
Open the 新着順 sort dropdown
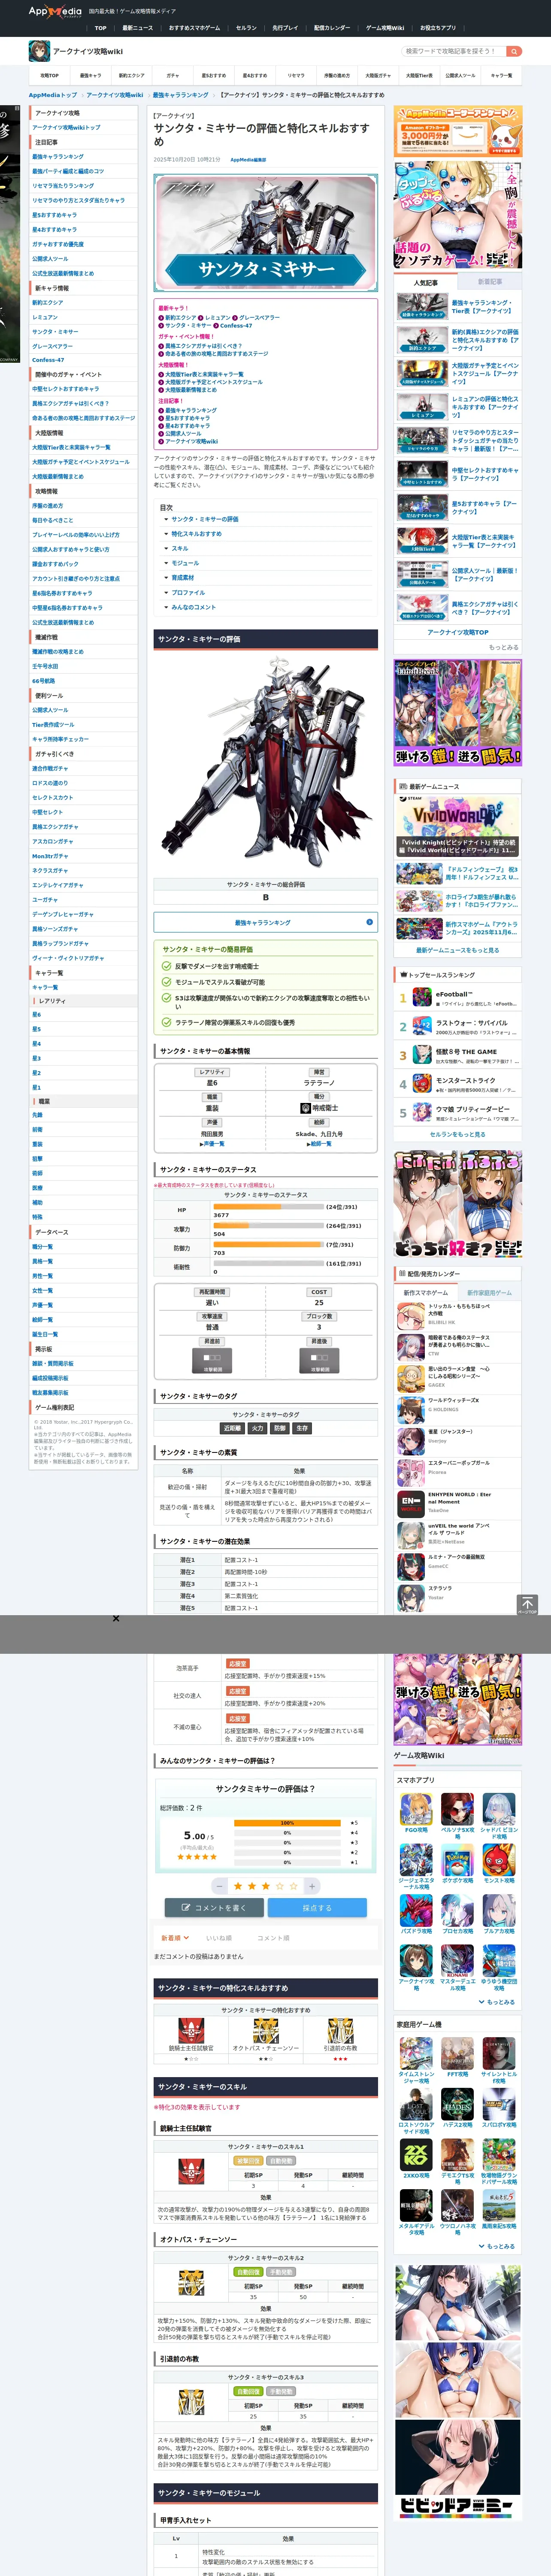175,1937
